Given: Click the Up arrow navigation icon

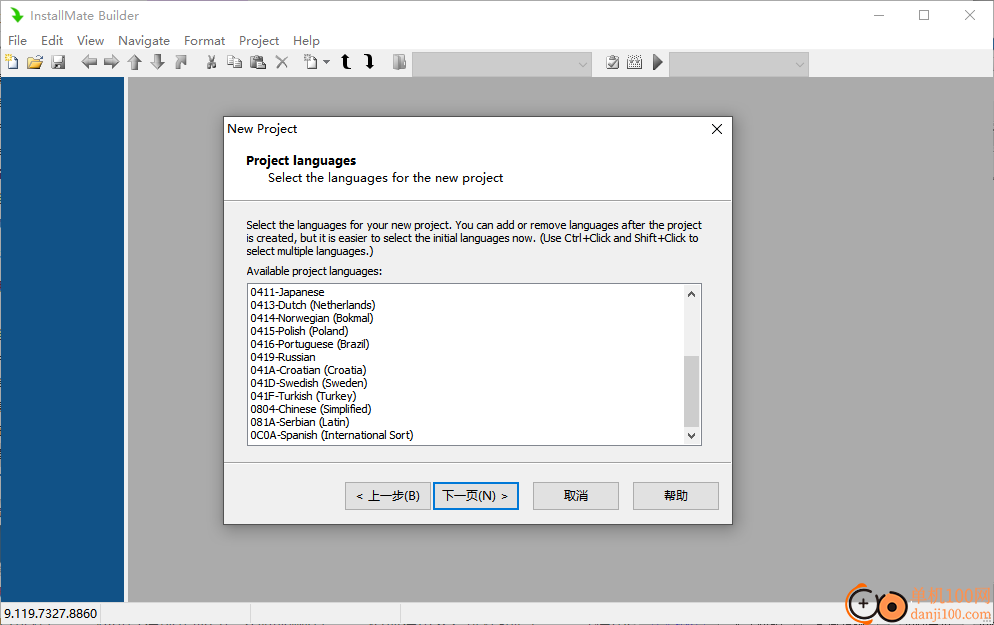Looking at the screenshot, I should [134, 62].
